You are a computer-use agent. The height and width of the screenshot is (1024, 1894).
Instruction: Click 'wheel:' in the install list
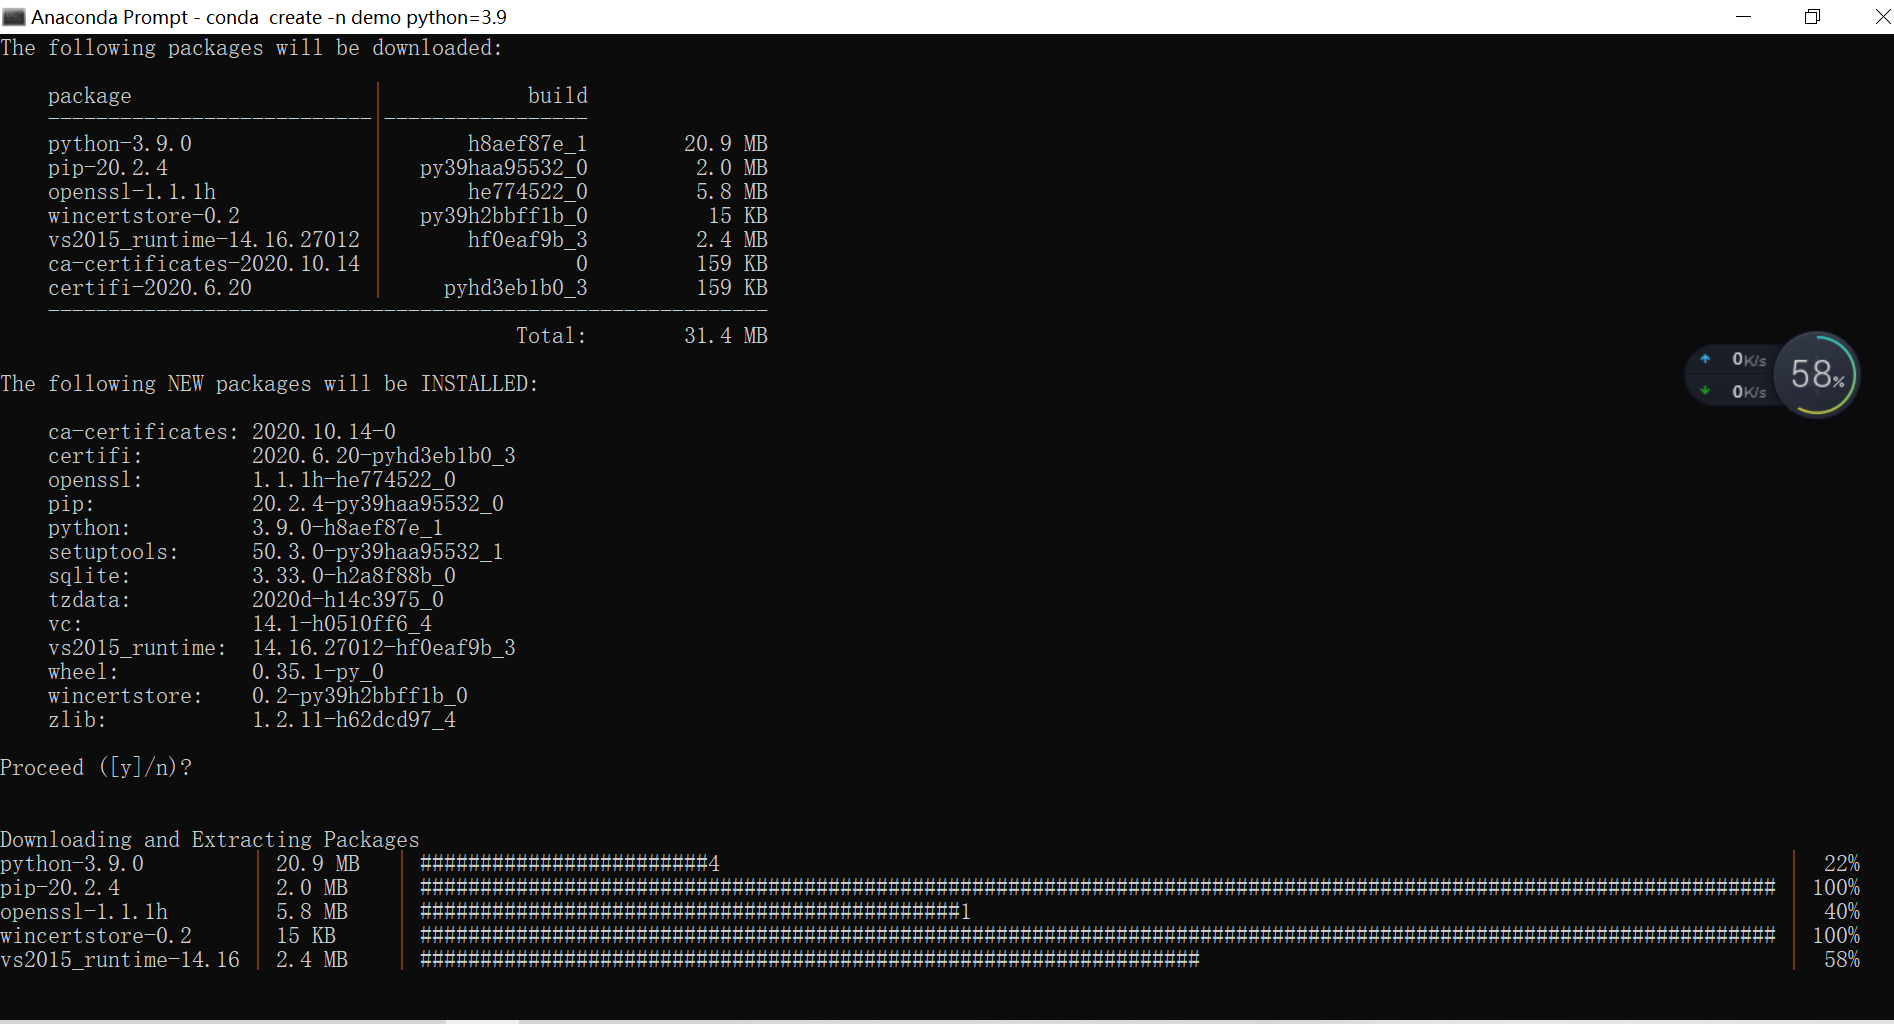click(x=83, y=672)
